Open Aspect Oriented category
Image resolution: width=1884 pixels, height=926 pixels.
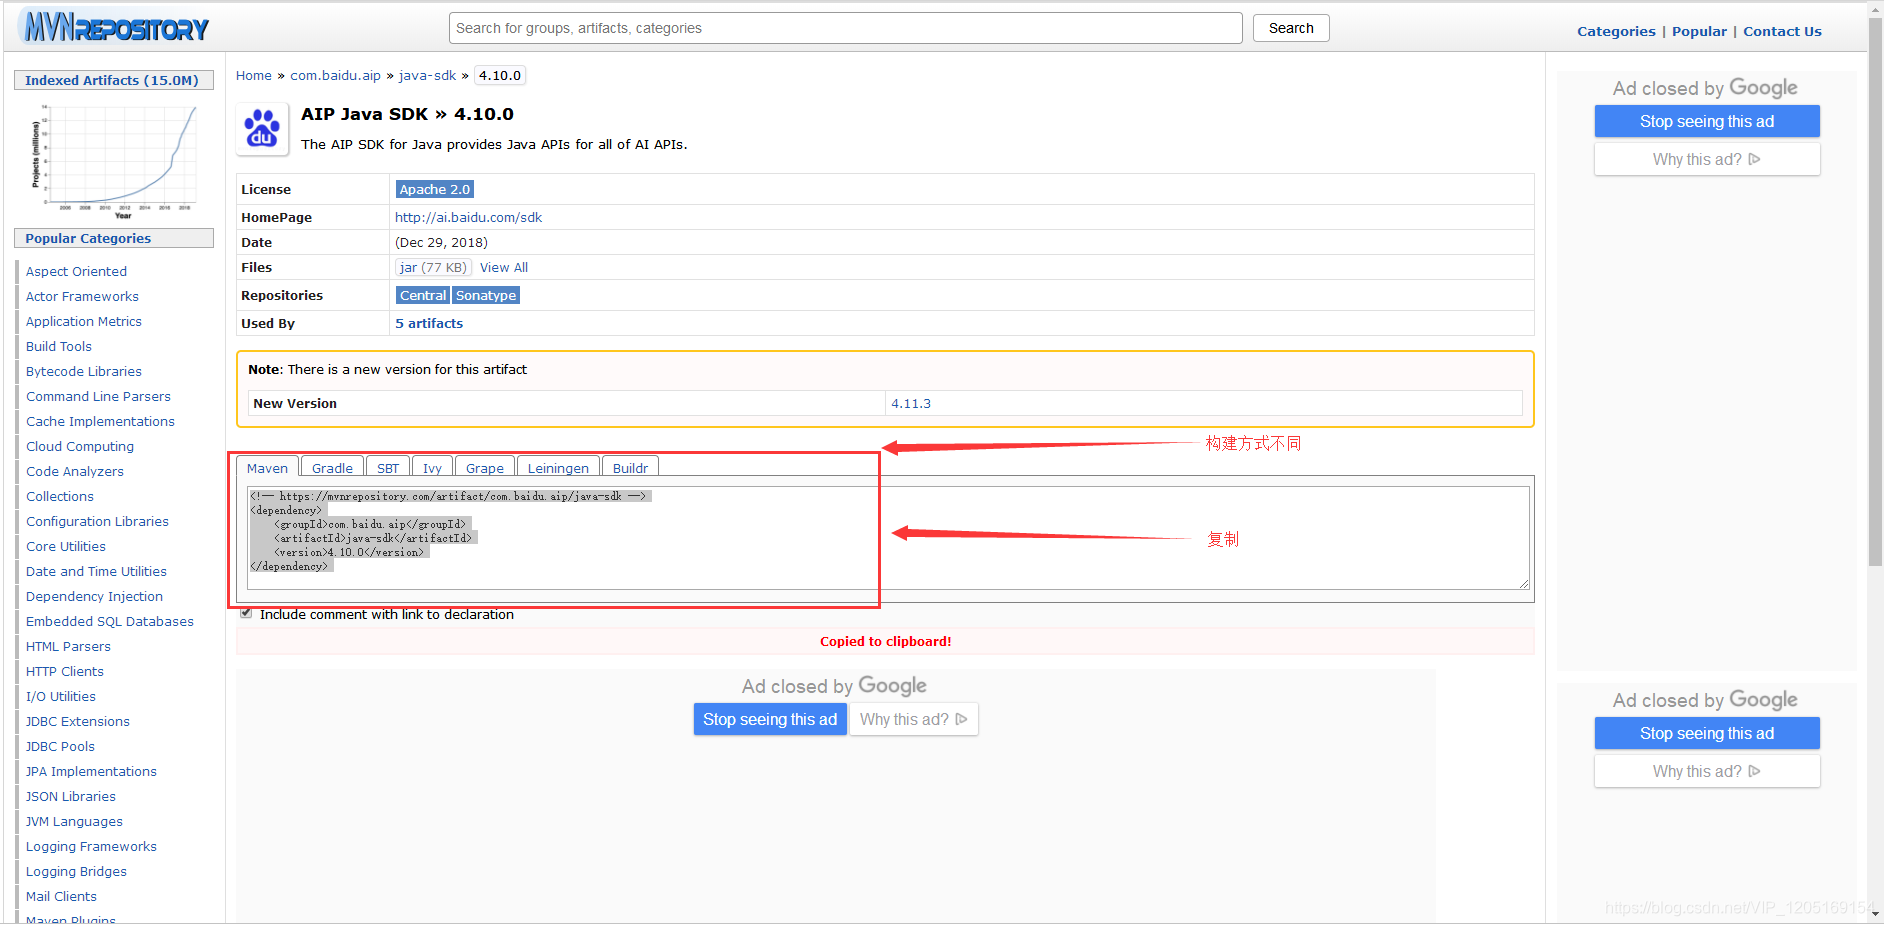pos(76,271)
